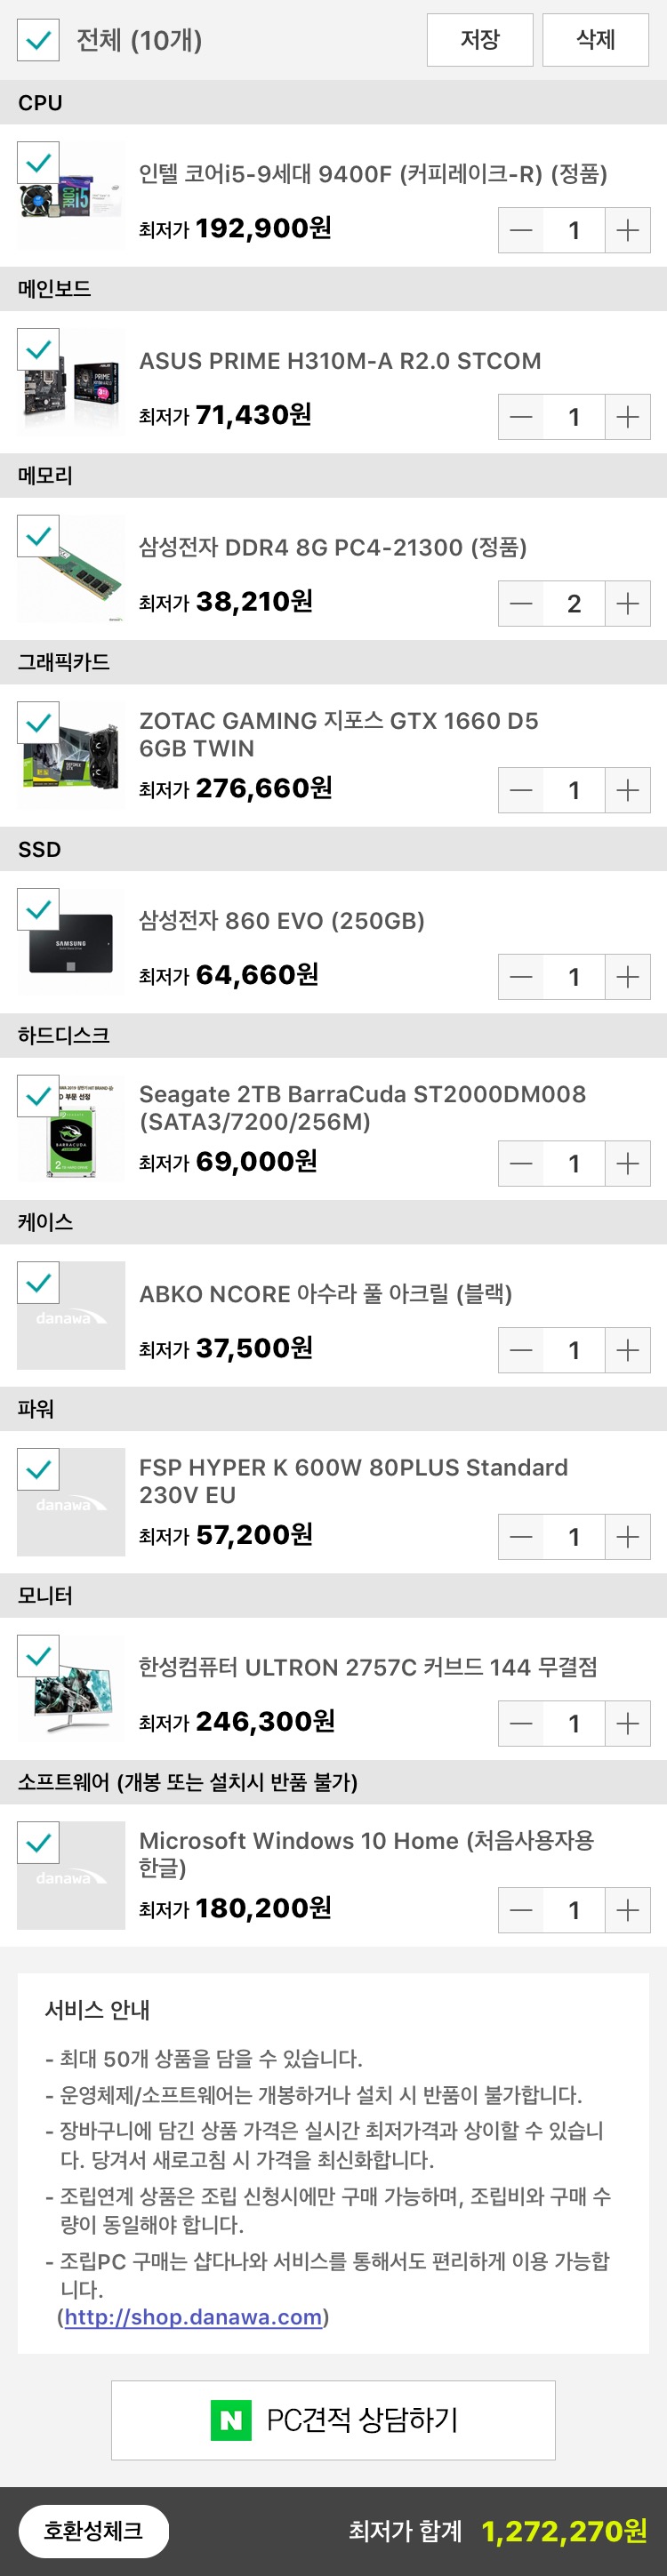The height and width of the screenshot is (2576, 667).
Task: Uncheck the select-all 전체 (10개) checkbox
Action: [38, 40]
